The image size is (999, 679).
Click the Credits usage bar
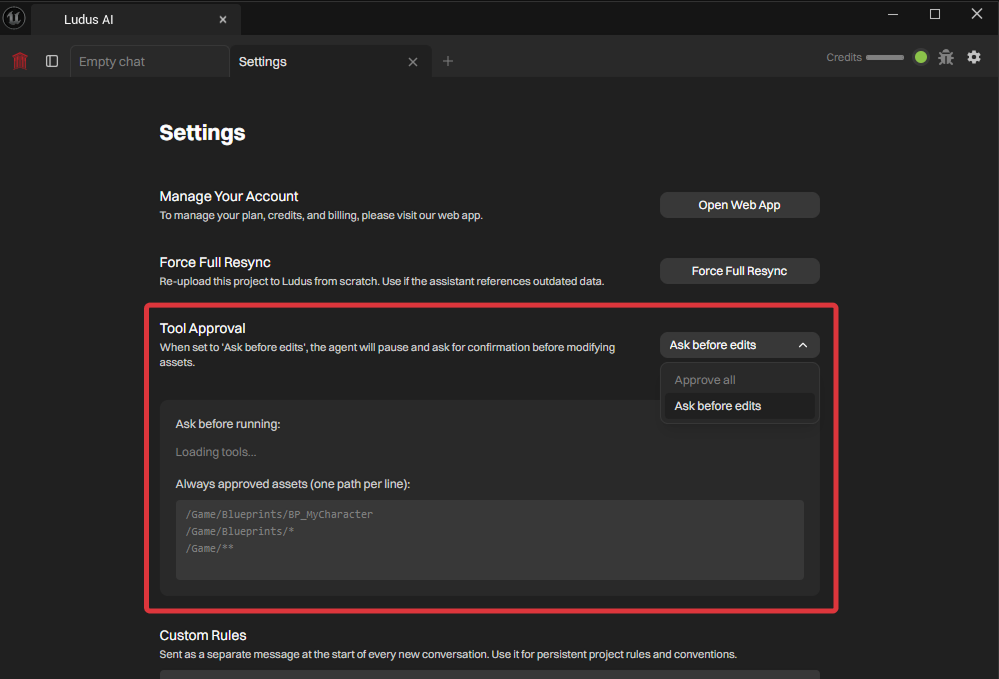[885, 57]
